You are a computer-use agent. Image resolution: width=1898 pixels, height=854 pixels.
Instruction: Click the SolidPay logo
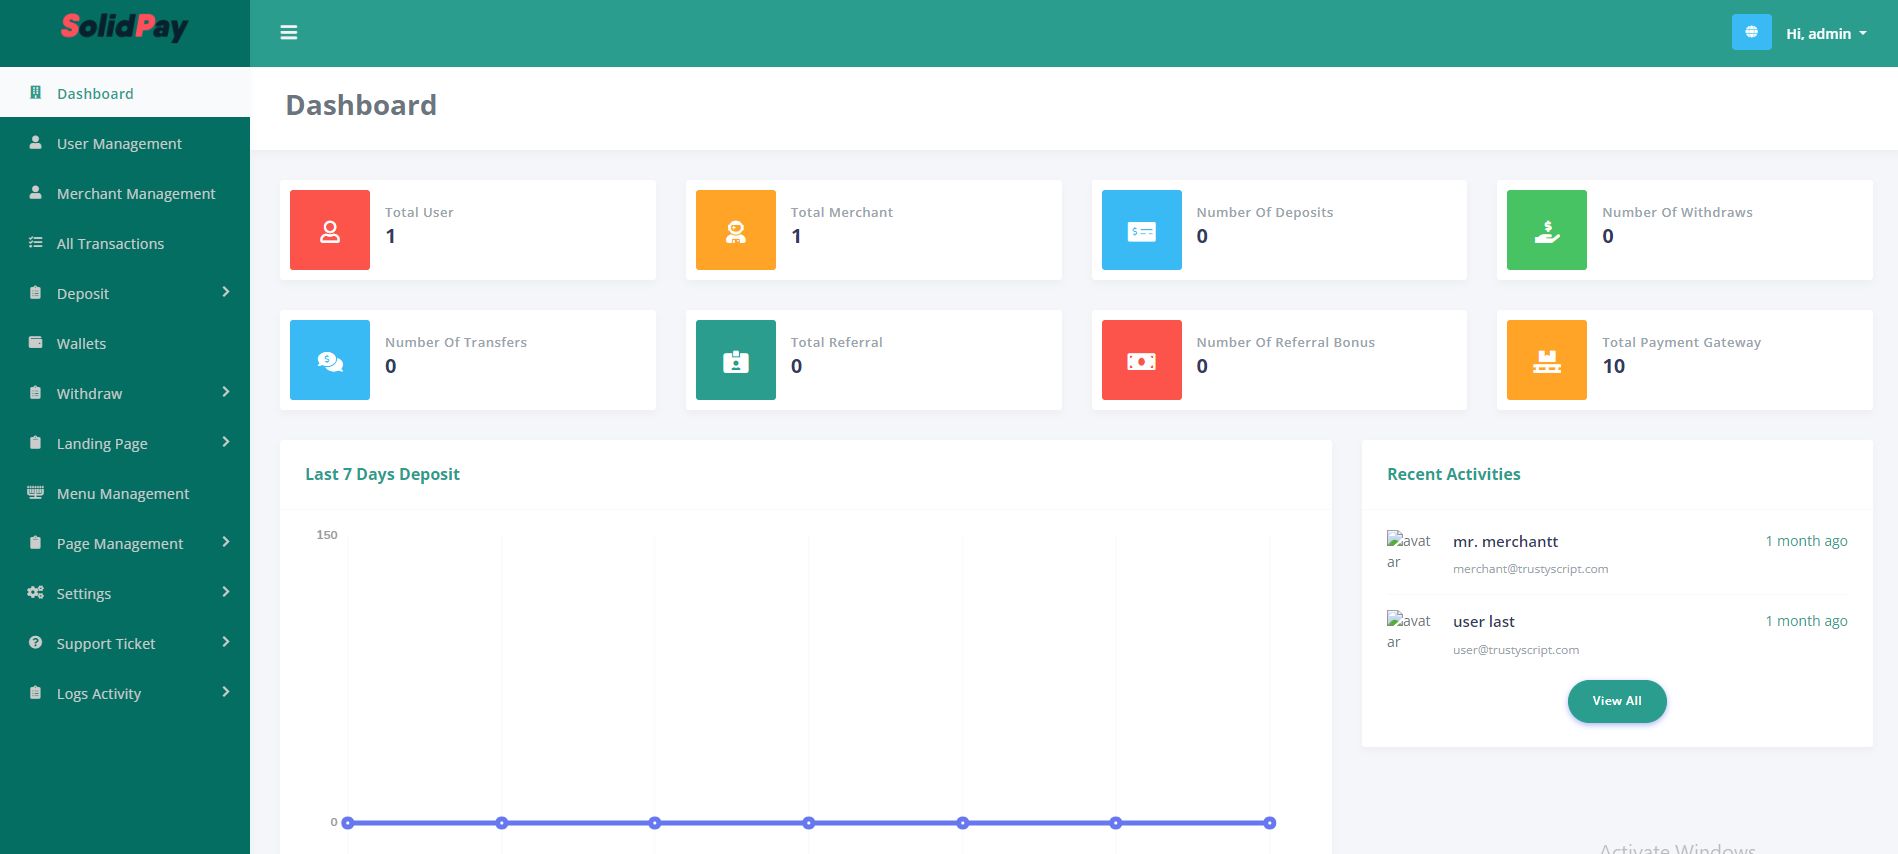[124, 27]
